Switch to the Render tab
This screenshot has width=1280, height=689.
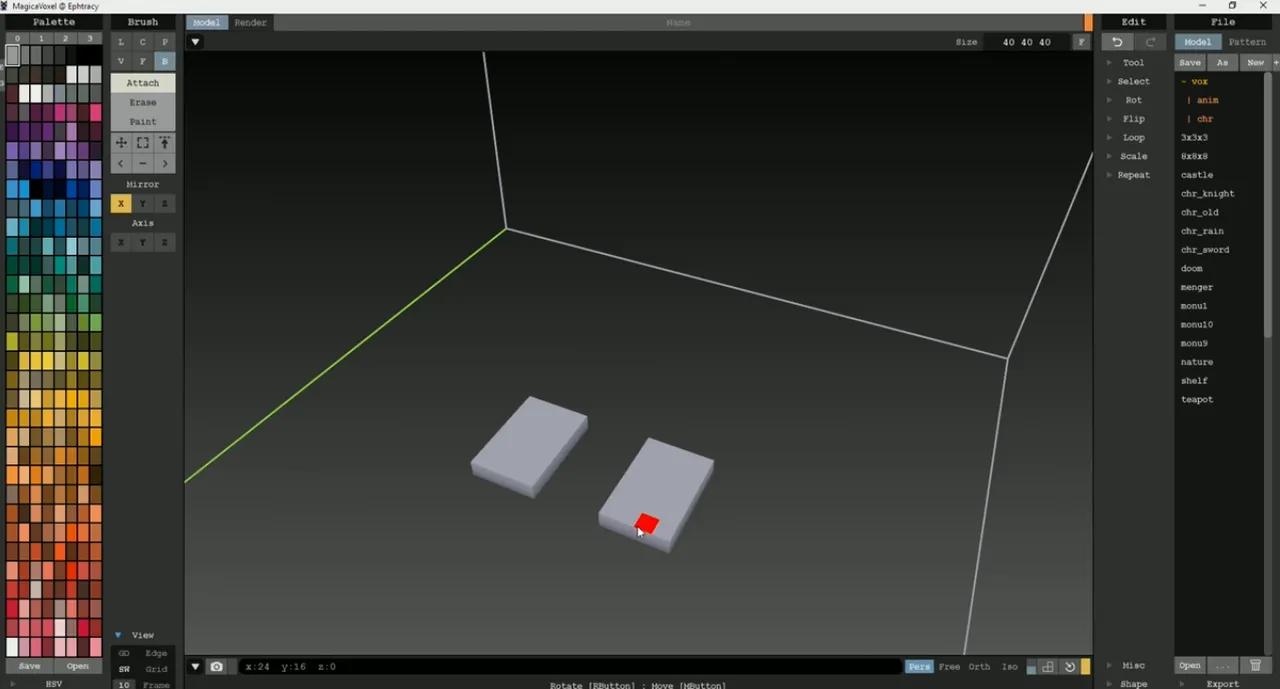(251, 22)
